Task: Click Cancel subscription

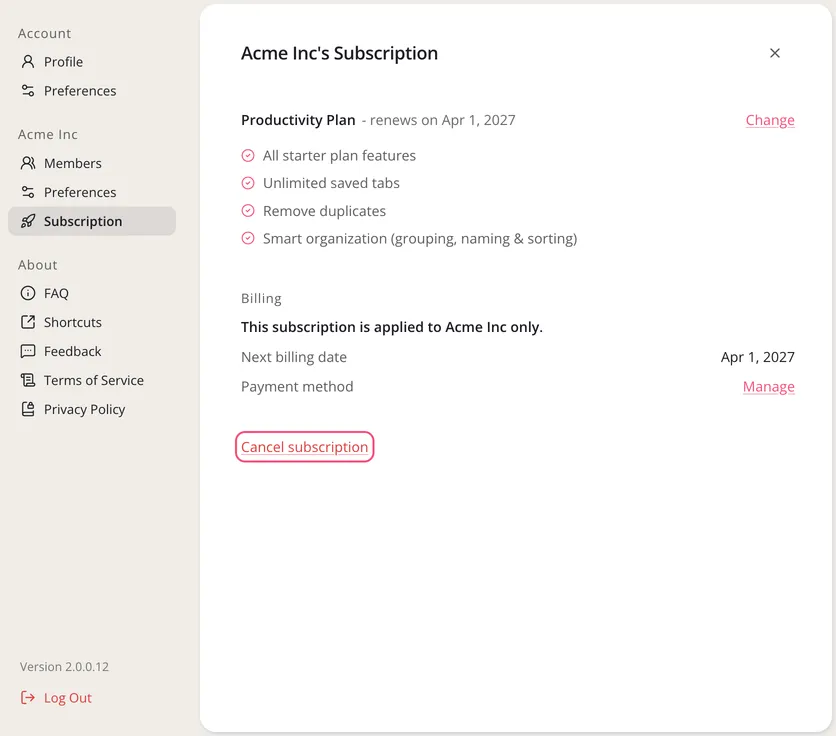Action: (x=304, y=447)
